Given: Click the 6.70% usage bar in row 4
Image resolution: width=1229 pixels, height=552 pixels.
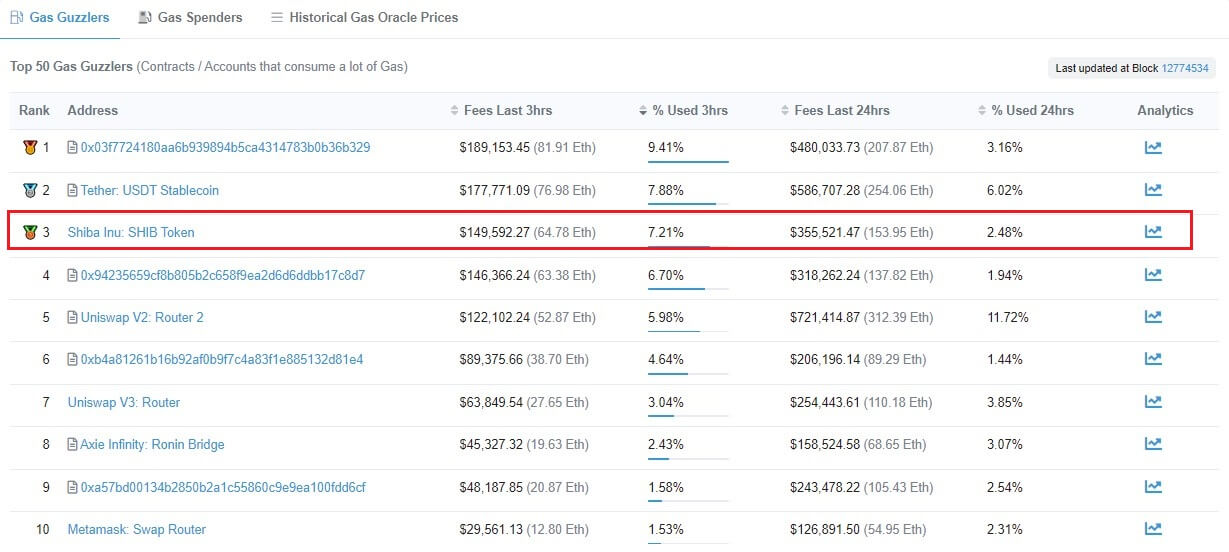Looking at the screenshot, I should click(x=688, y=289).
